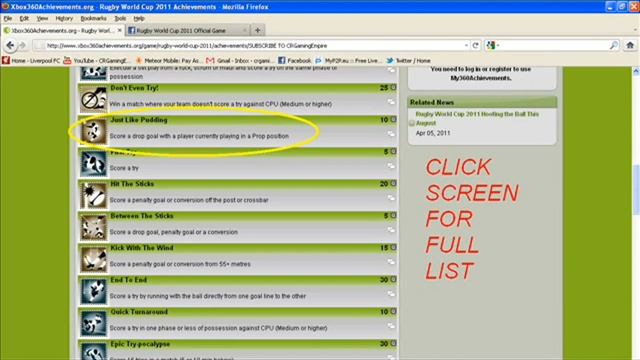This screenshot has width=640, height=360.
Task: Open the Rugby World Cup 2011 news link
Action: (x=477, y=118)
